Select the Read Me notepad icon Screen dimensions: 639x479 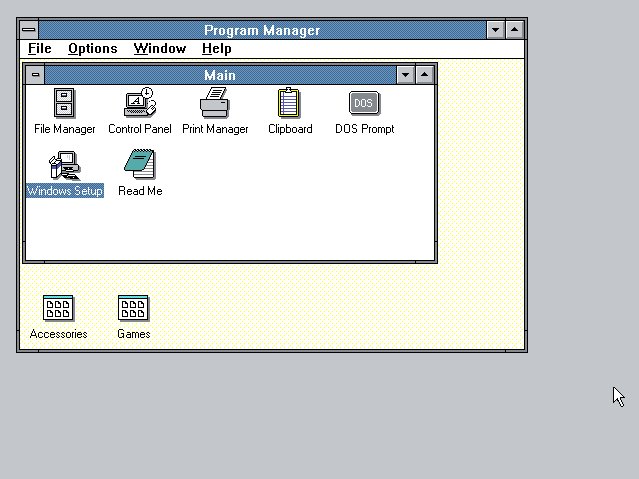tap(140, 164)
